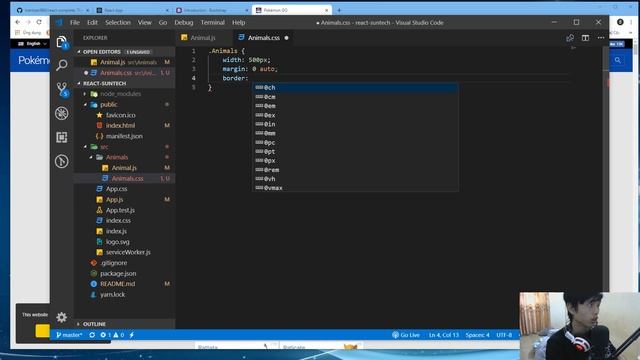Open the Extensions view in activity bar

coord(62,137)
